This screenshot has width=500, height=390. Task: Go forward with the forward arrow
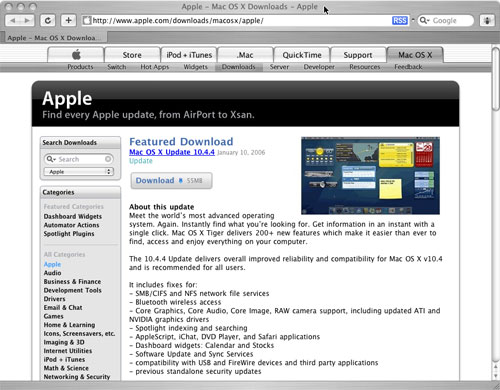coord(28,21)
